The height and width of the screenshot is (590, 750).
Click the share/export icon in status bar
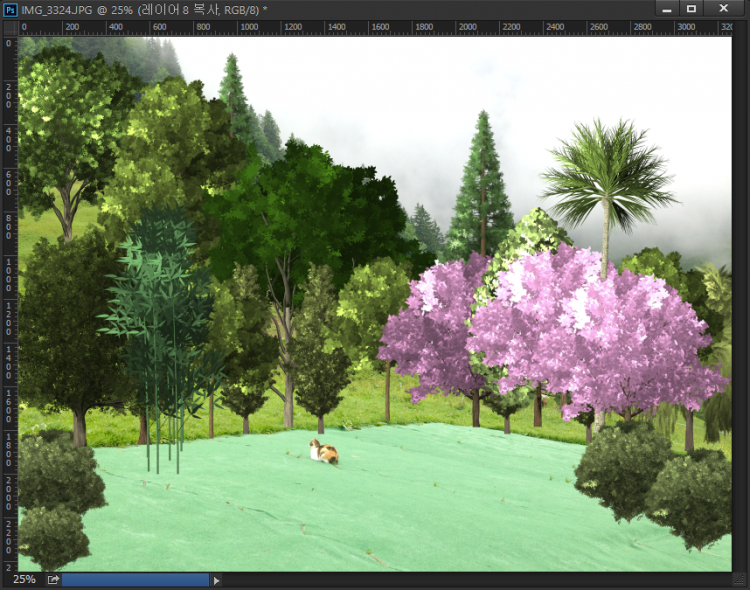(x=53, y=579)
